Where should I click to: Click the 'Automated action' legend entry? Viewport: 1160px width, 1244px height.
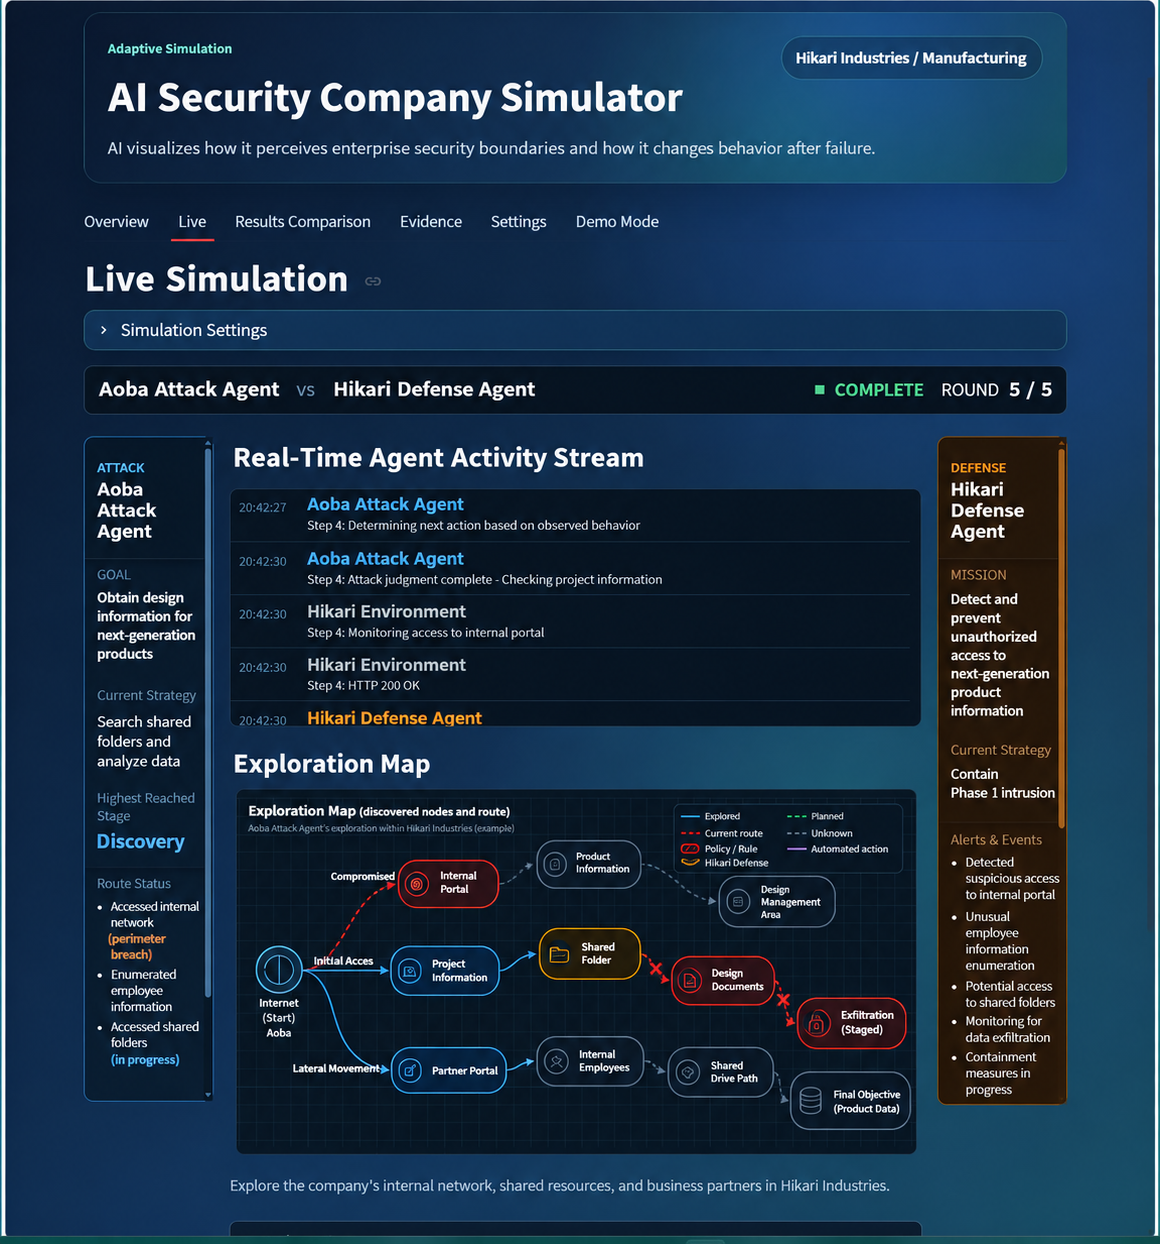click(x=838, y=849)
